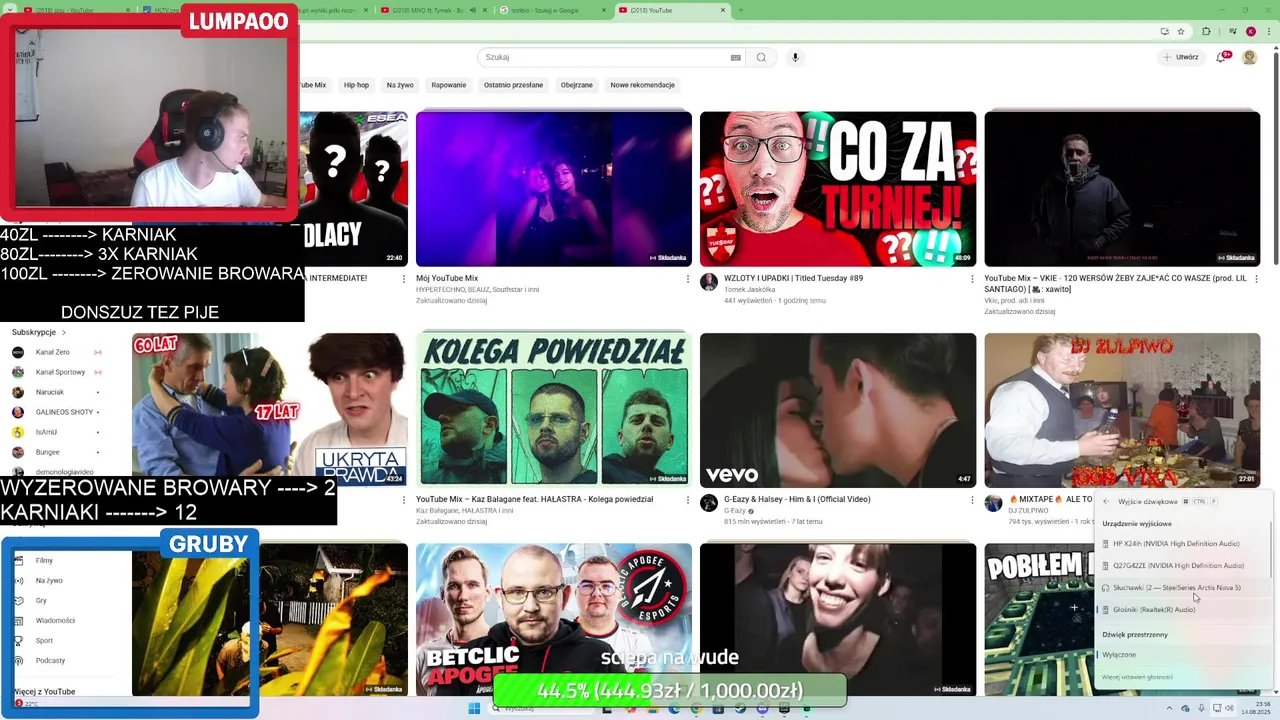
Task: Filter feed by Nowe rekomendacje chip
Action: (x=642, y=85)
